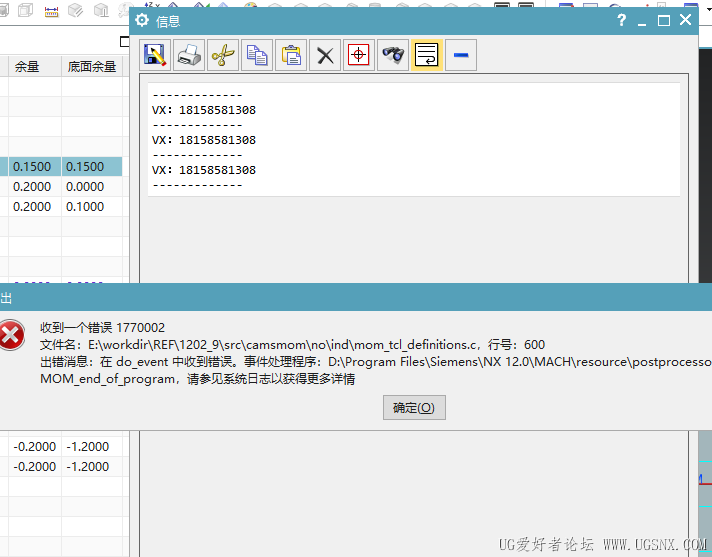Select the highlighted 0.1500 余量 cell
This screenshot has width=712, height=557.
35,167
